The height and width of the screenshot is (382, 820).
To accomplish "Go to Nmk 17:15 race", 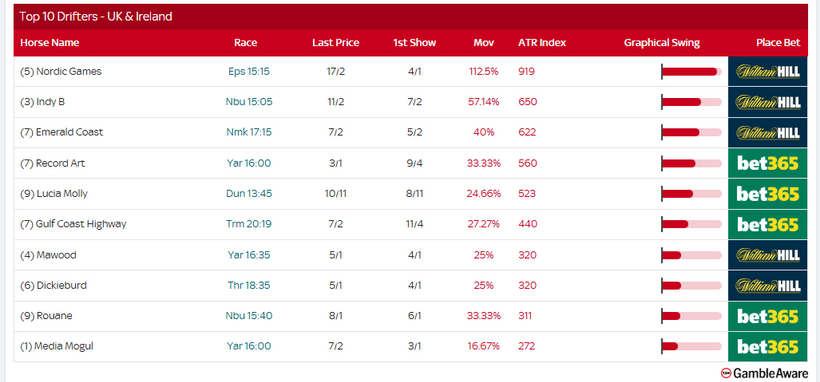I will (249, 132).
